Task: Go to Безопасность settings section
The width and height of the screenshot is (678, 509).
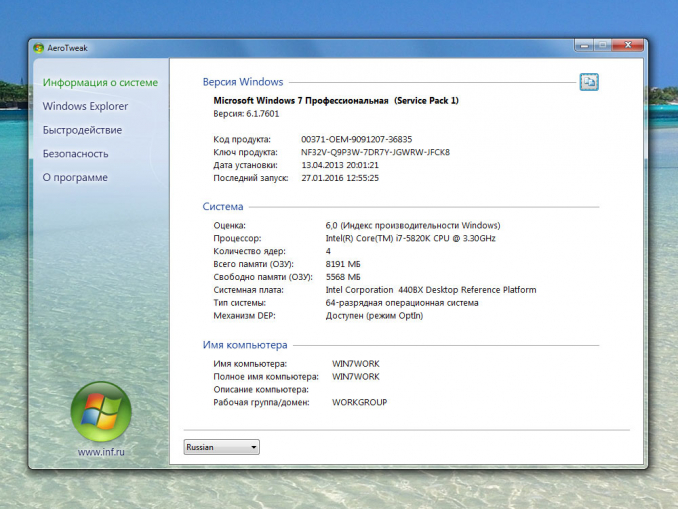Action: [x=75, y=154]
